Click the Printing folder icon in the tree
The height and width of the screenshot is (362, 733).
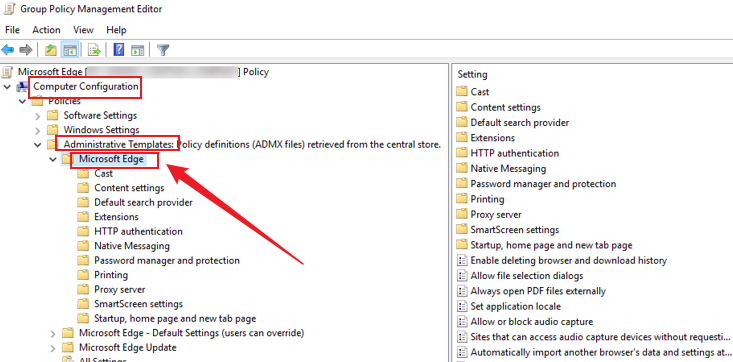[x=83, y=275]
